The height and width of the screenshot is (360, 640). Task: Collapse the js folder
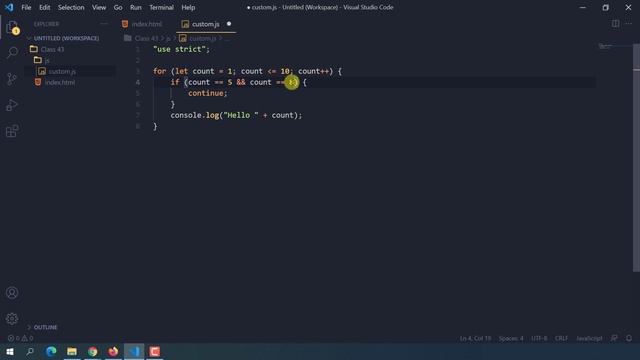click(x=47, y=60)
